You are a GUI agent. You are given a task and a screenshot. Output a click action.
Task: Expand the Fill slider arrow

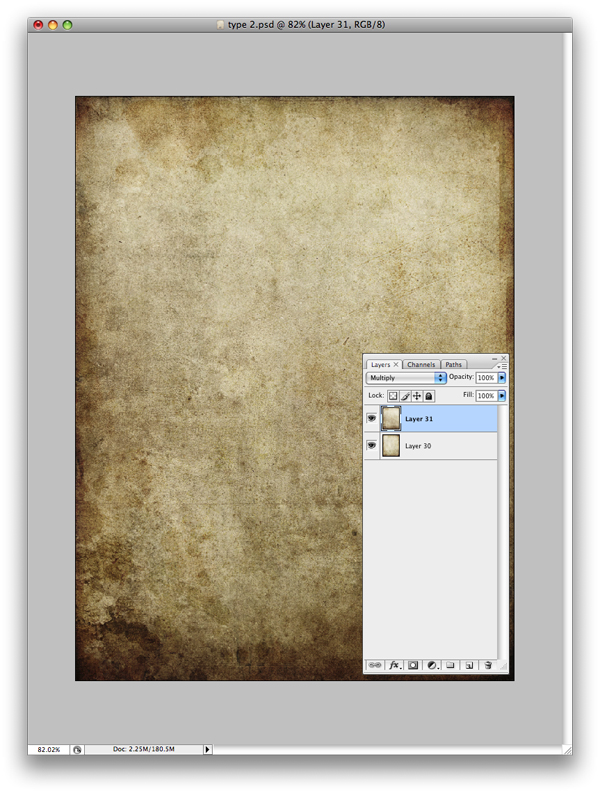502,396
